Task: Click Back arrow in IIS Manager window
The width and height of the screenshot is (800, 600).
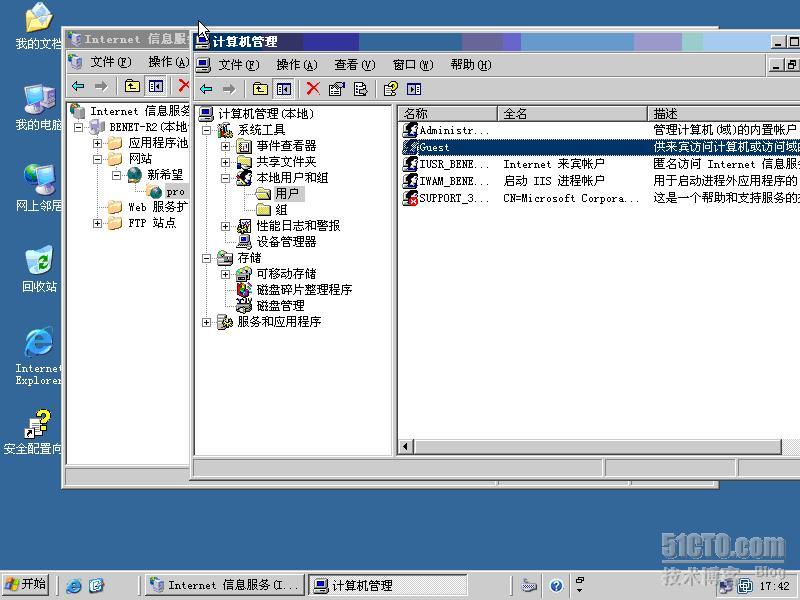Action: [x=78, y=86]
